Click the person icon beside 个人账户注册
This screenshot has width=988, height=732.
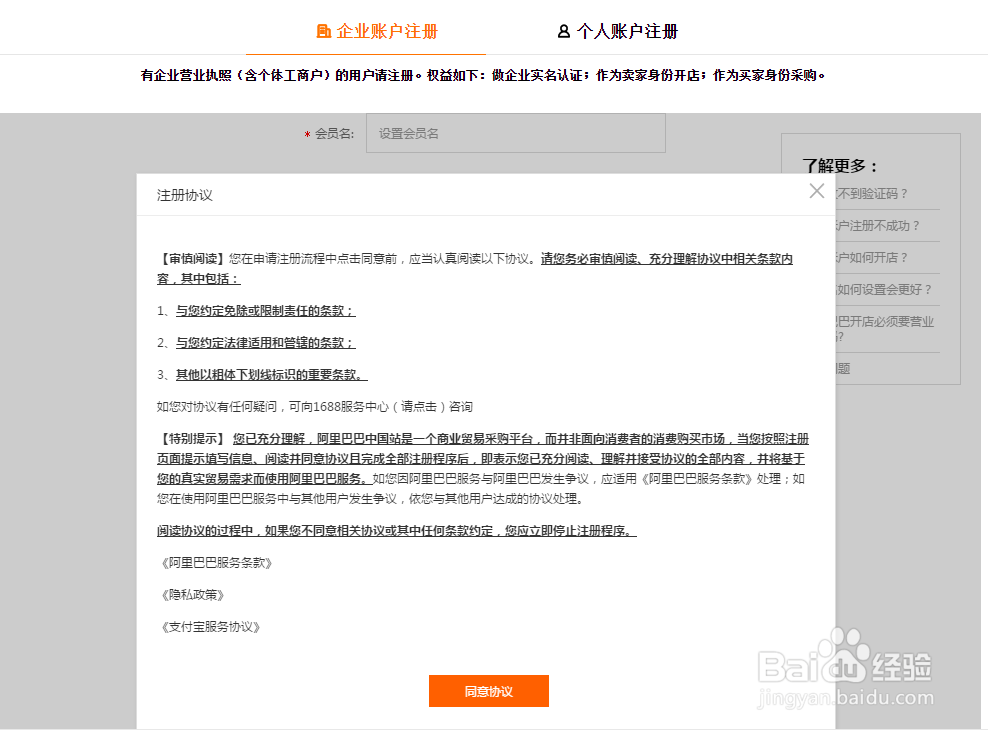click(563, 31)
